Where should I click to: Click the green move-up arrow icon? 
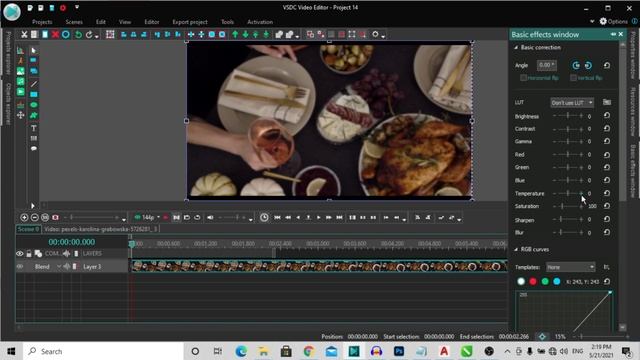pos(235,35)
